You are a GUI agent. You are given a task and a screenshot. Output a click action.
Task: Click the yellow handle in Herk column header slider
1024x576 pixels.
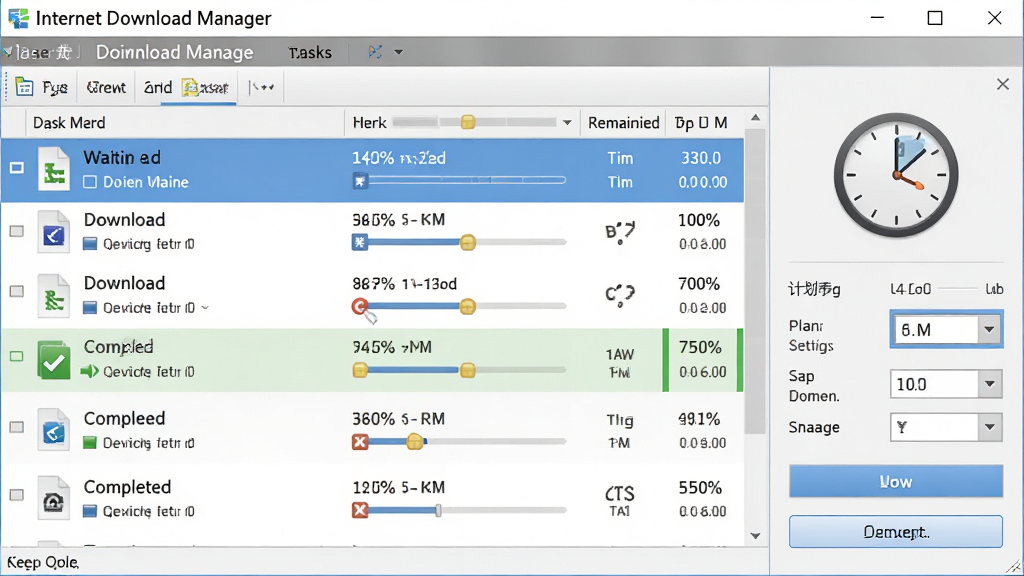coord(468,122)
